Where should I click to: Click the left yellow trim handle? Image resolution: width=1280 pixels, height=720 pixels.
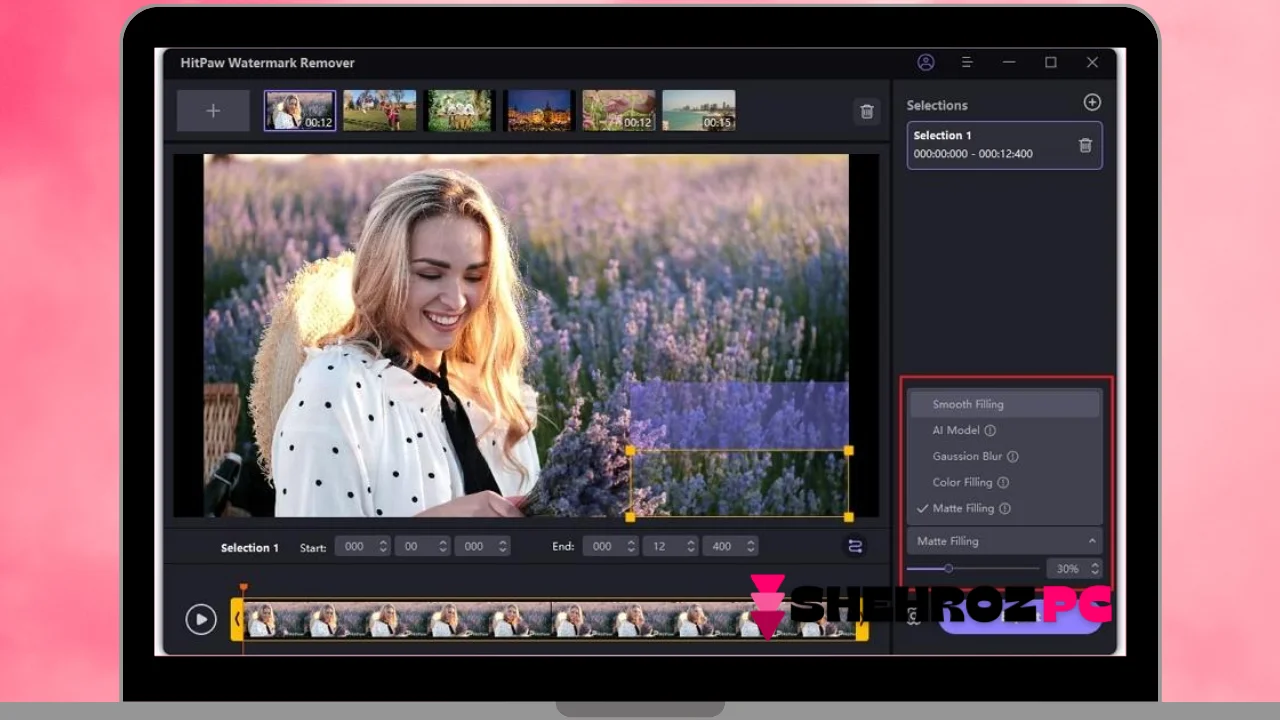tap(237, 619)
